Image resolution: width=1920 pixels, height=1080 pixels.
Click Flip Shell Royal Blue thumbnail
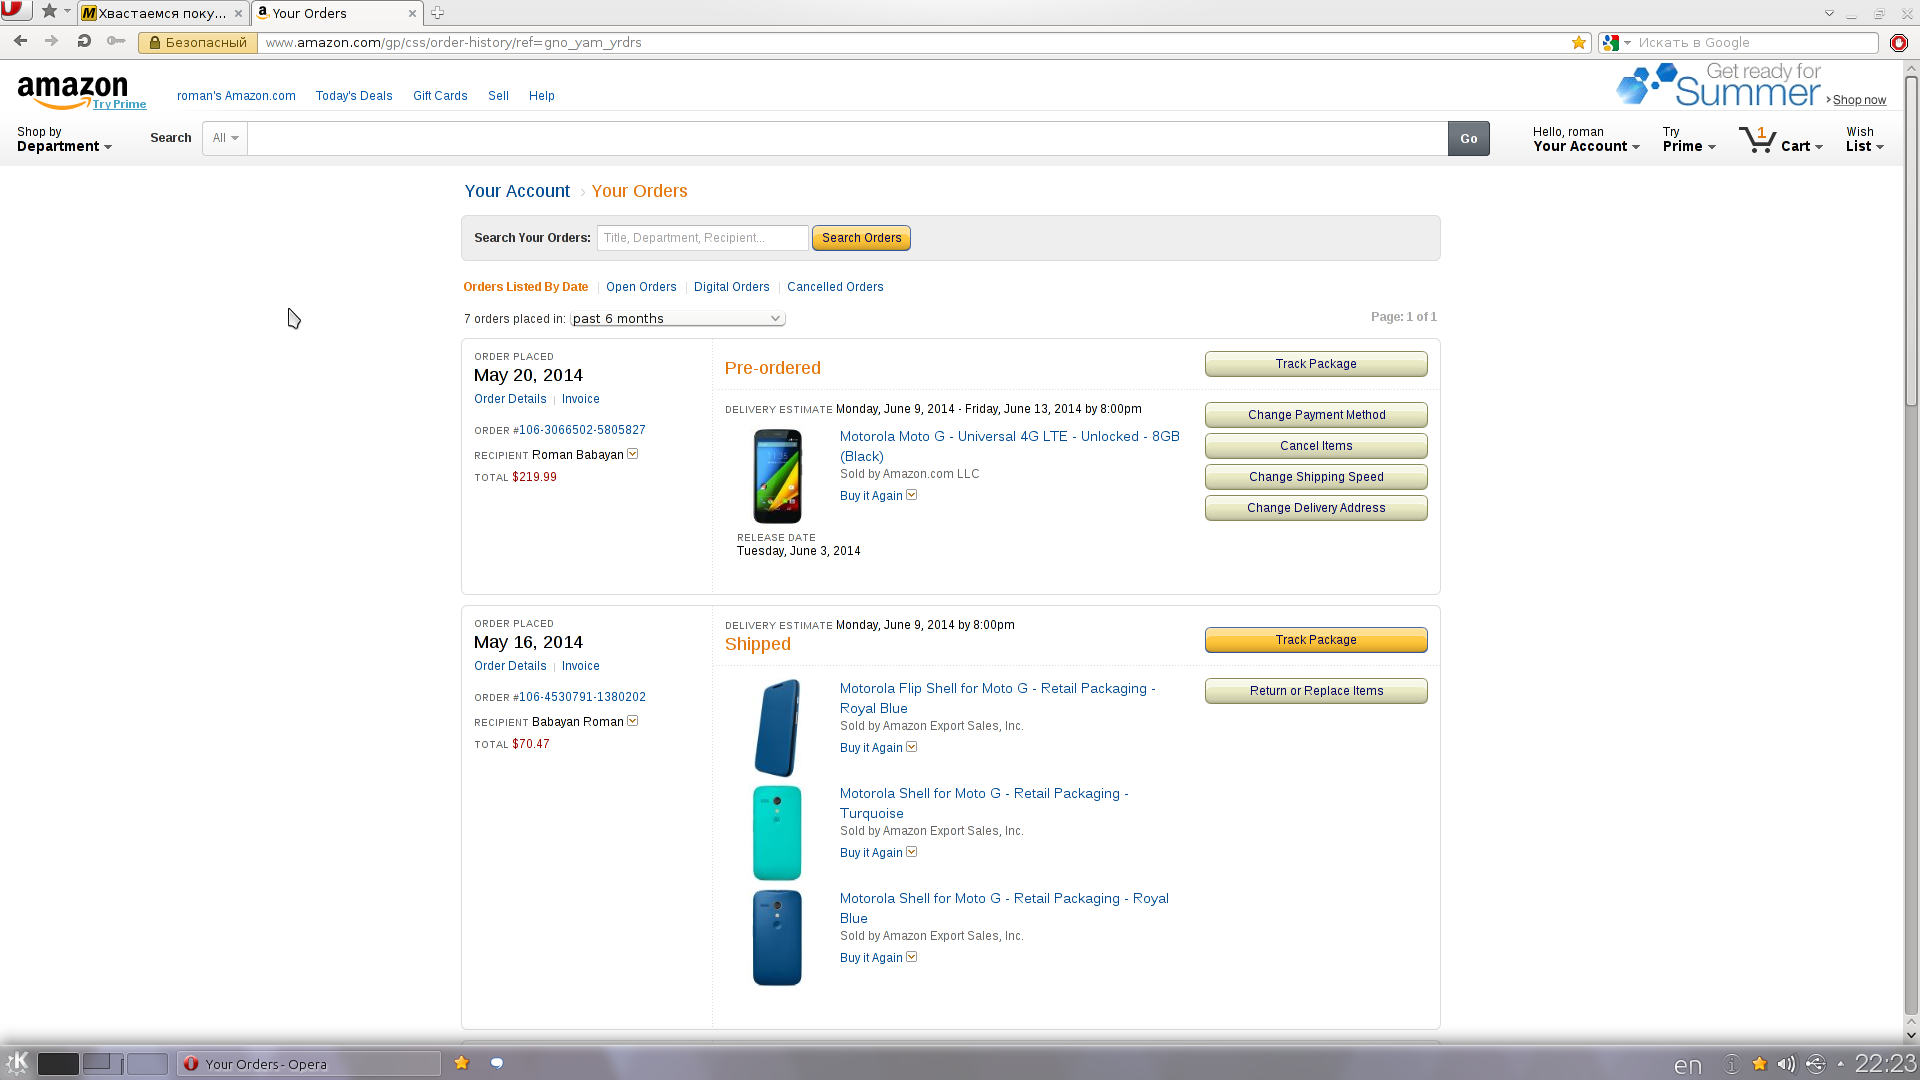click(x=777, y=728)
